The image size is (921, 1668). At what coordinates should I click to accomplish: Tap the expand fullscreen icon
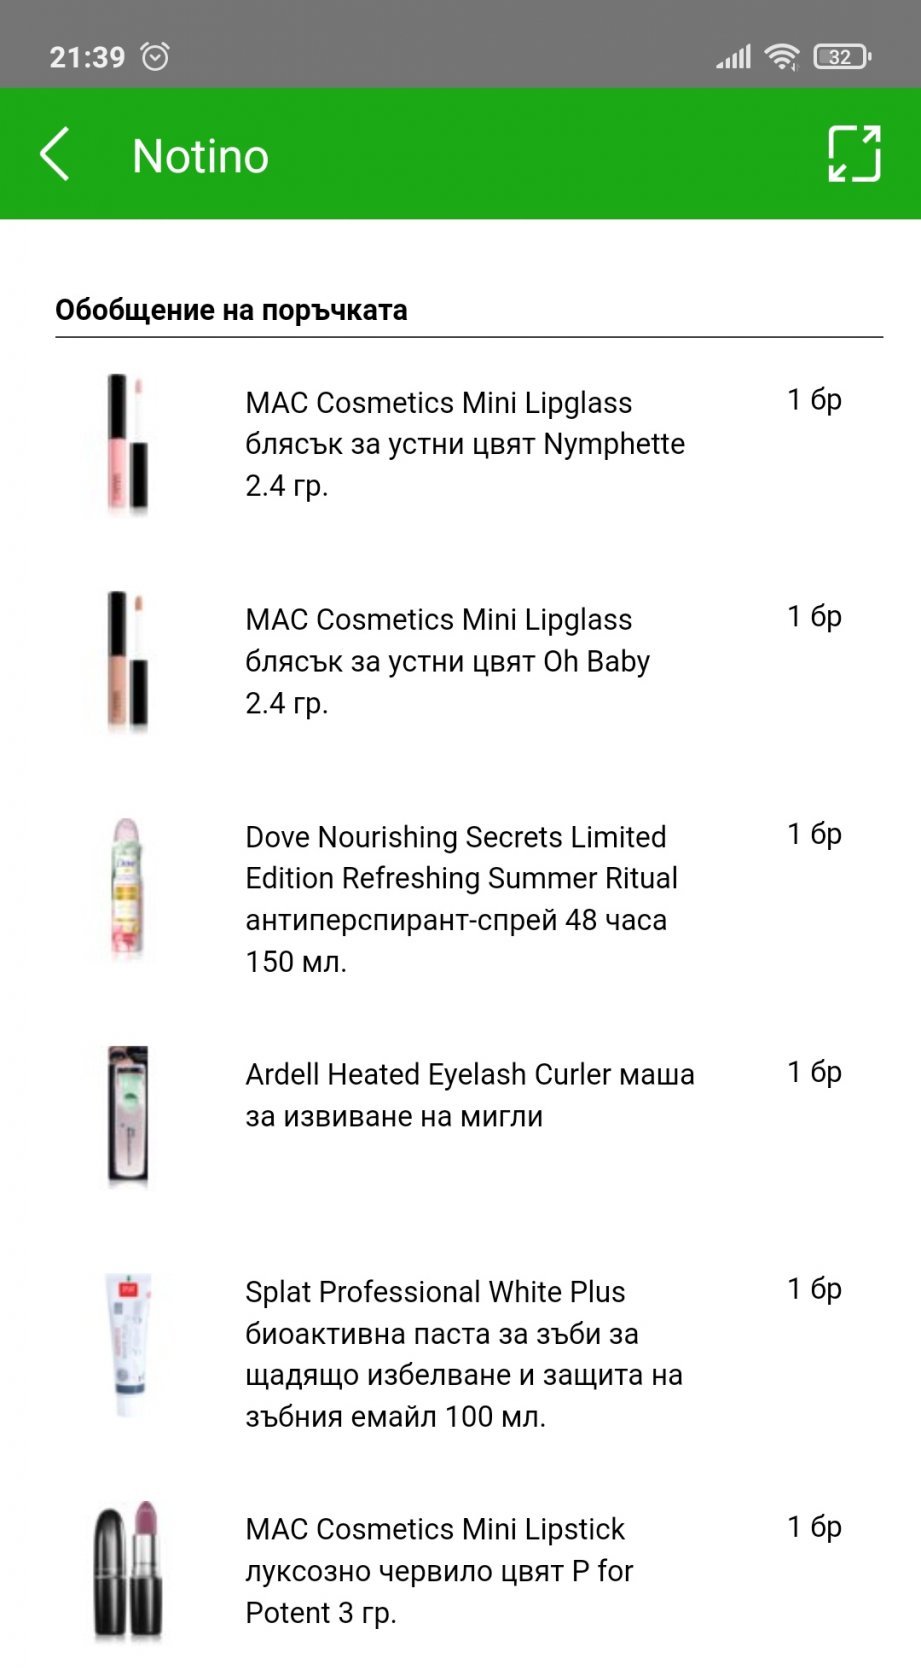pos(854,154)
